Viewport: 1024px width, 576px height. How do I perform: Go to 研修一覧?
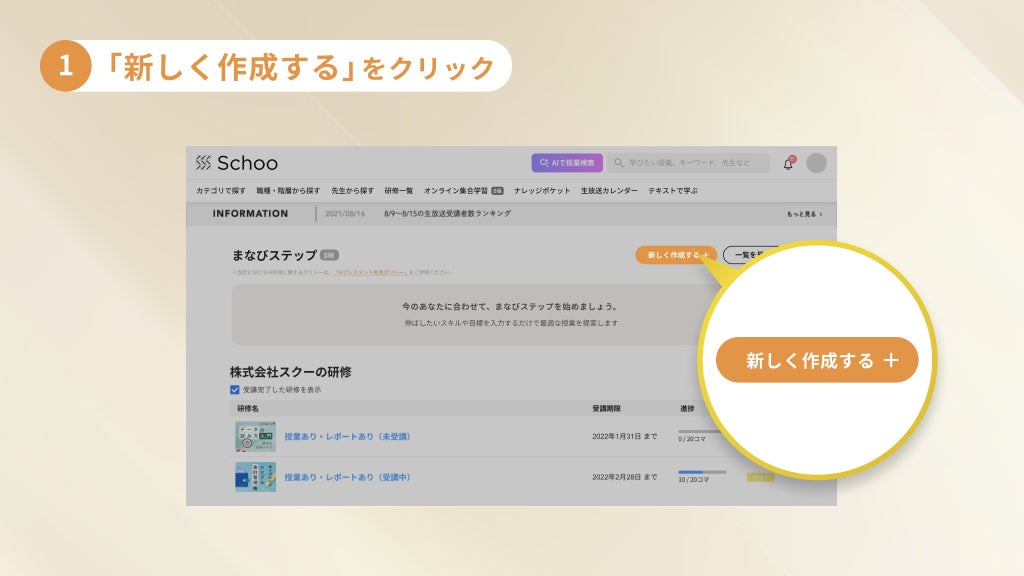click(x=398, y=191)
